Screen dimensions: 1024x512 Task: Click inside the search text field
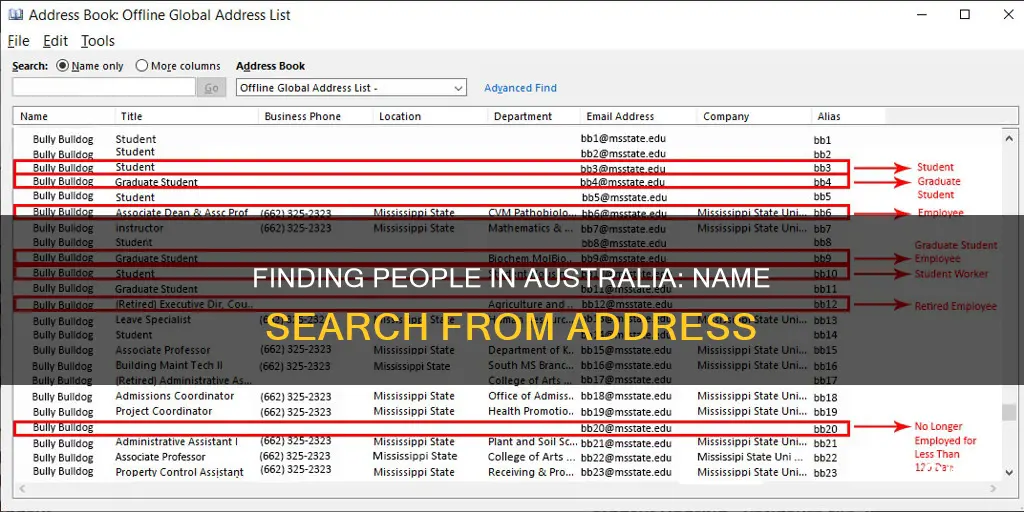104,88
